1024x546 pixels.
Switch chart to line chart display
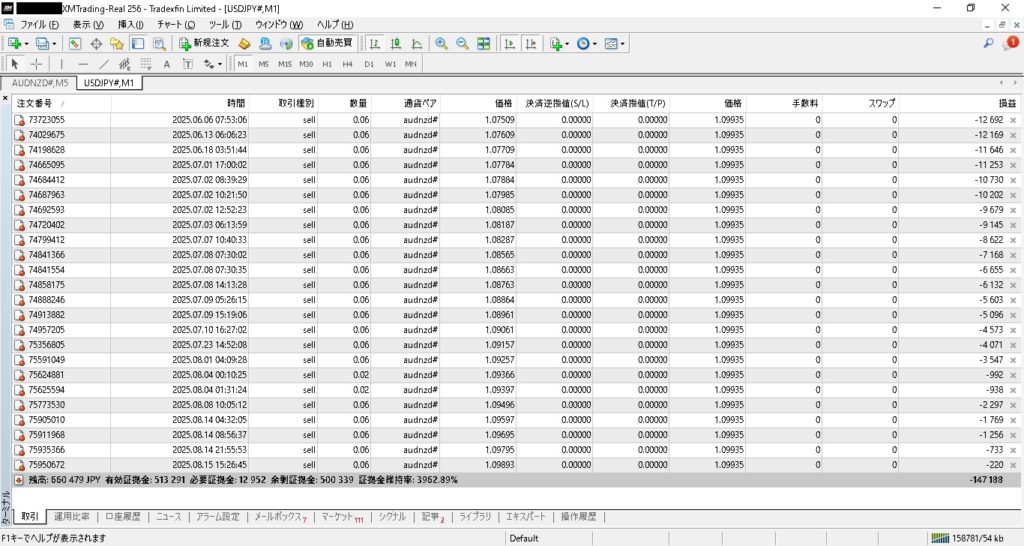pos(417,44)
